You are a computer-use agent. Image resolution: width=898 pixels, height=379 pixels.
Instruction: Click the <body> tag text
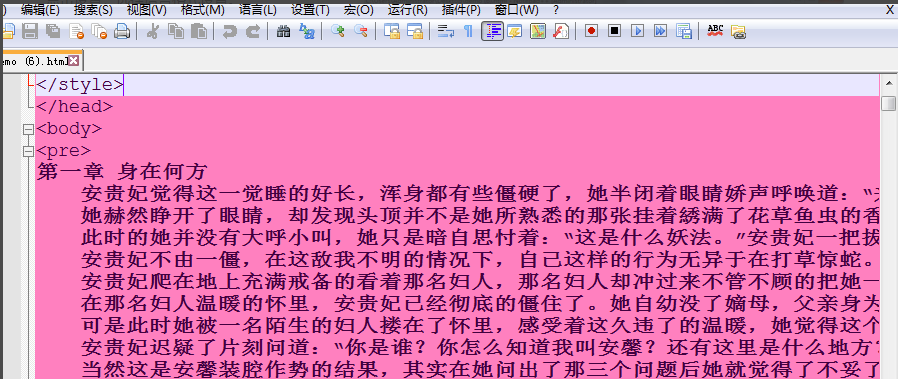(x=69, y=129)
